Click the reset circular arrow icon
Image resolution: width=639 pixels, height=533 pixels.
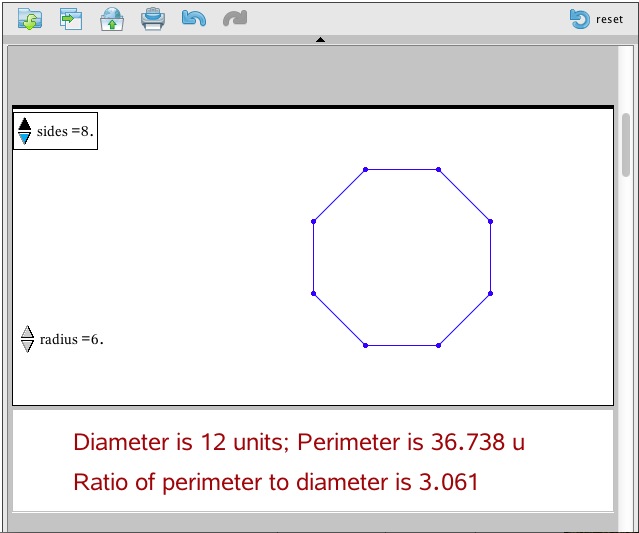coord(580,19)
